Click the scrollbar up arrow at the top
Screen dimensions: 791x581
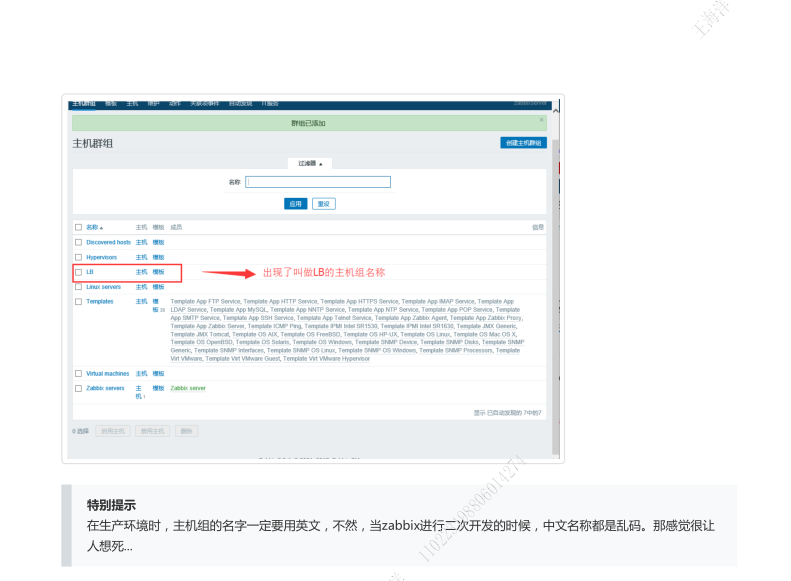[556, 109]
